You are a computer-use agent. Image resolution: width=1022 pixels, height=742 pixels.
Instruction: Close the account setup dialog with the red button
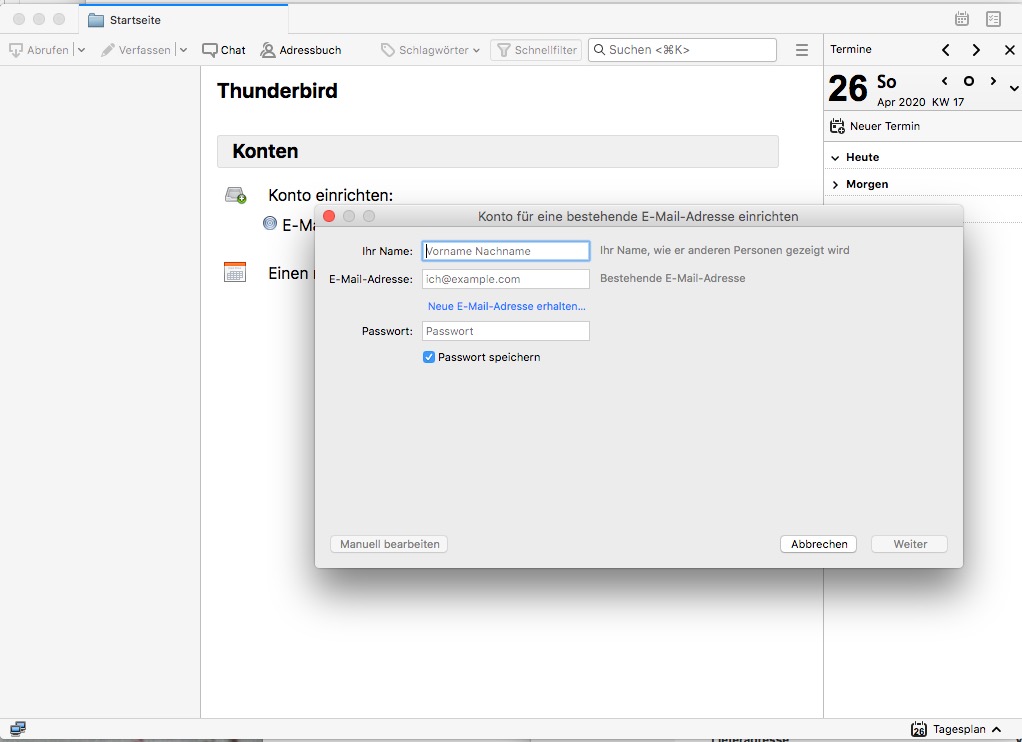[329, 216]
